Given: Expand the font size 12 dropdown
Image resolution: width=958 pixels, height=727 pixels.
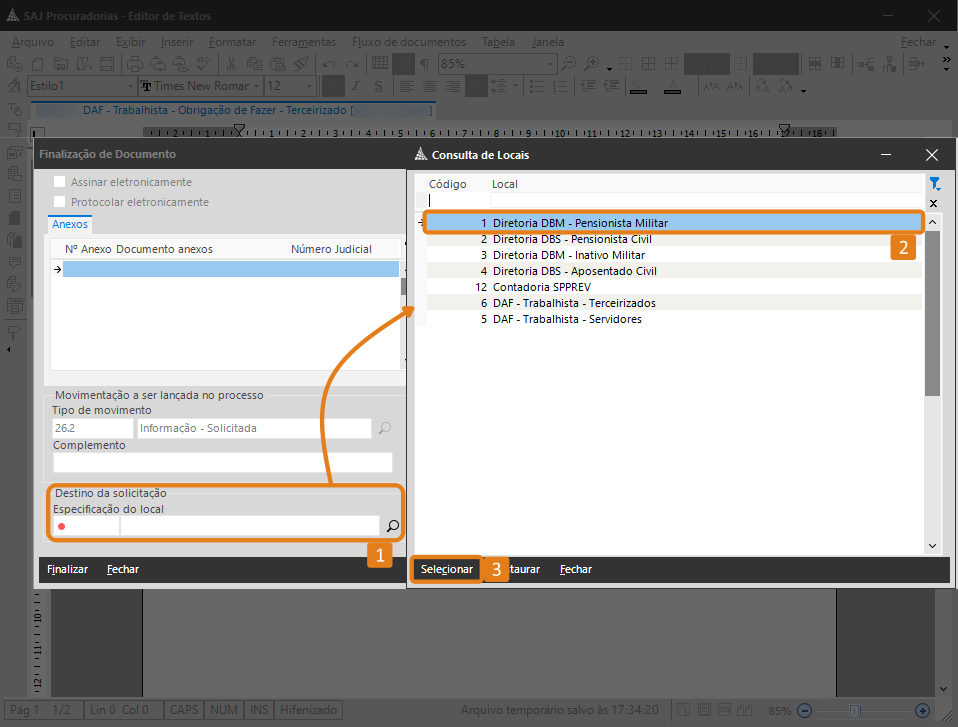Looking at the screenshot, I should [x=309, y=86].
